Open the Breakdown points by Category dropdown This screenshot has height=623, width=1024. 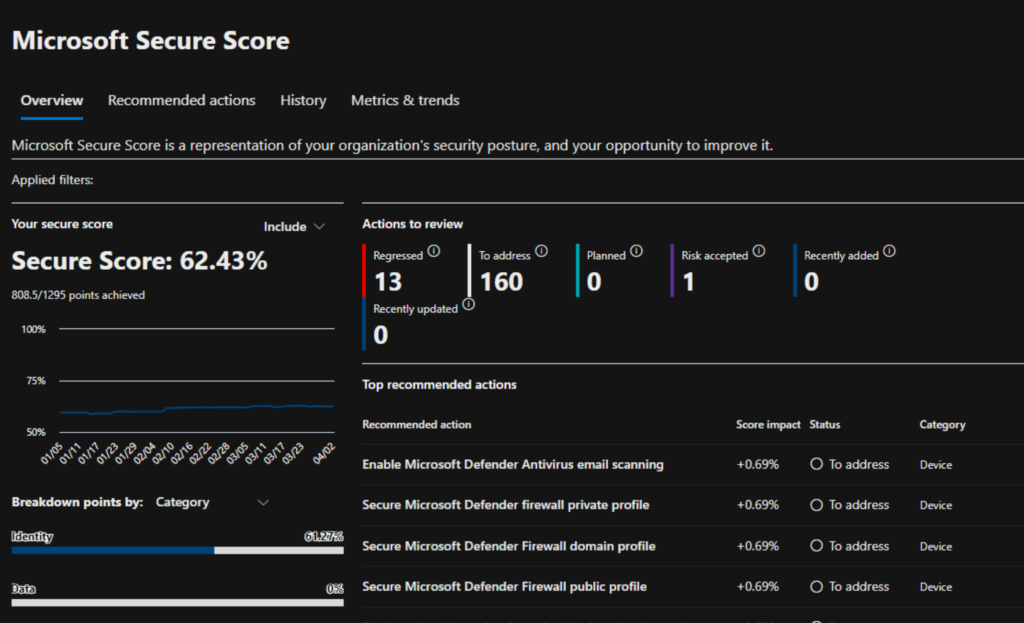212,502
